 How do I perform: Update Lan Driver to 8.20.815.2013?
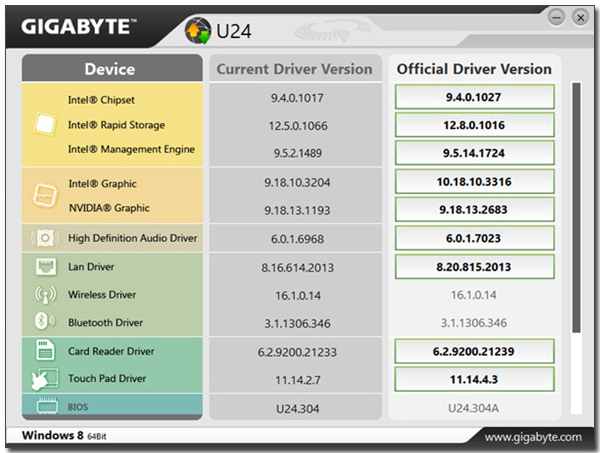click(x=474, y=267)
